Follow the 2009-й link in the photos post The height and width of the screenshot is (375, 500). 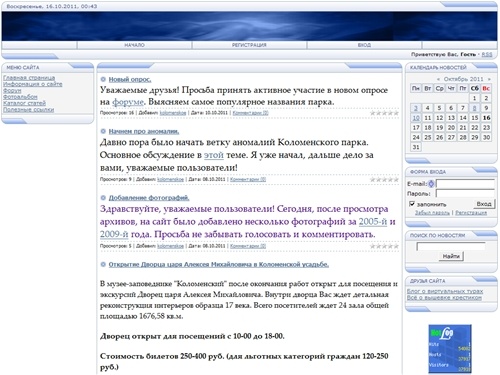coord(114,234)
